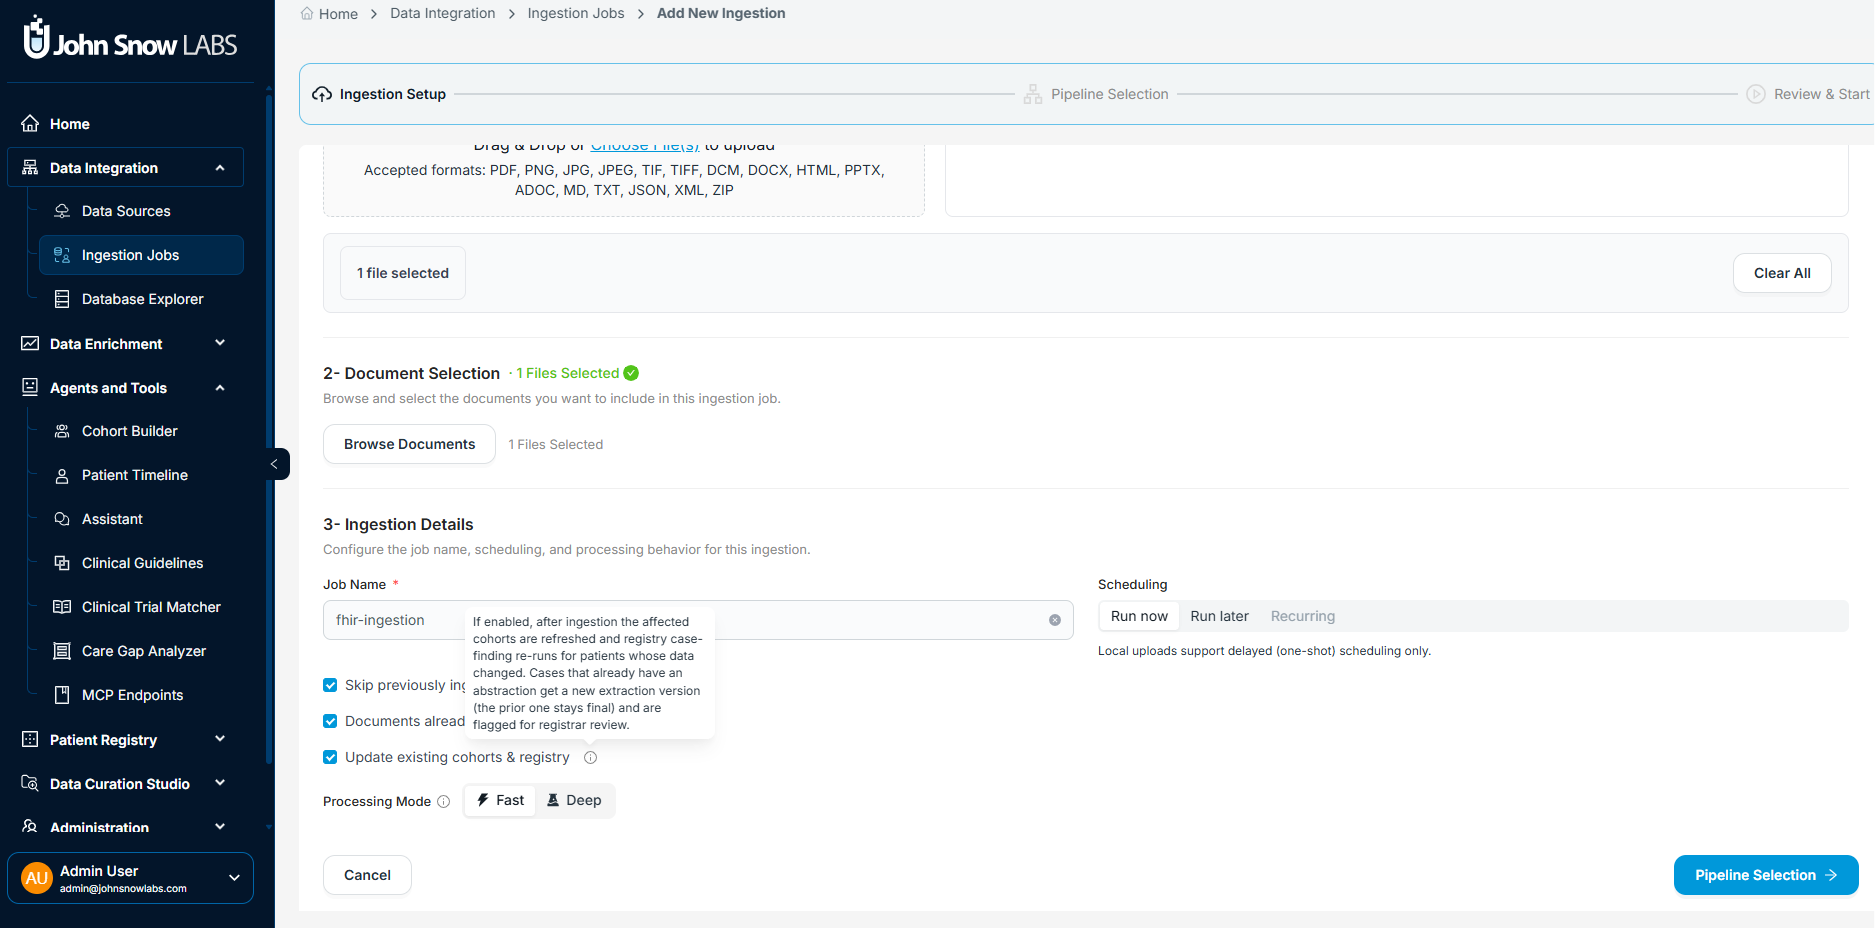
Task: Select Deep processing mode
Action: [x=574, y=800]
